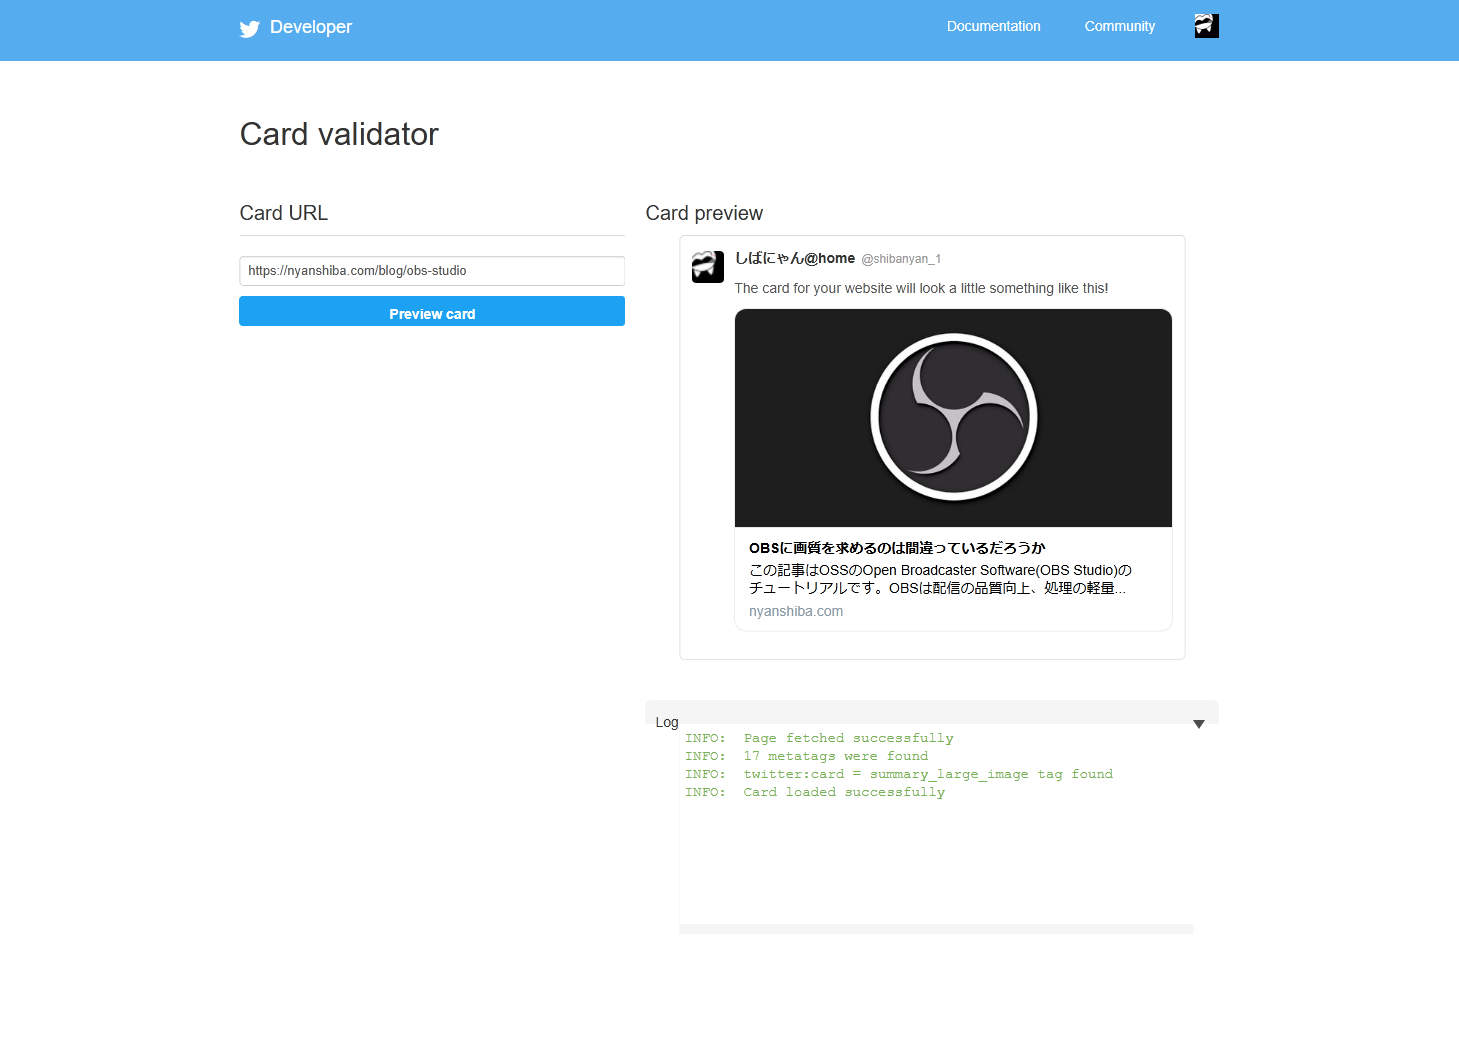This screenshot has height=1059, width=1459.
Task: Click the OBS Studio logo in the card image
Action: click(x=952, y=417)
